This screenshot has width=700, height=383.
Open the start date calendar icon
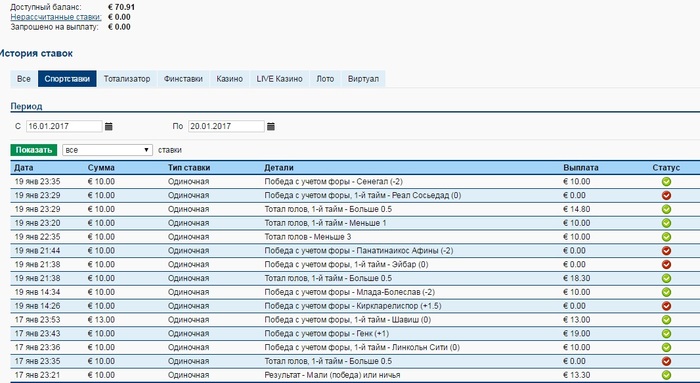tap(108, 126)
